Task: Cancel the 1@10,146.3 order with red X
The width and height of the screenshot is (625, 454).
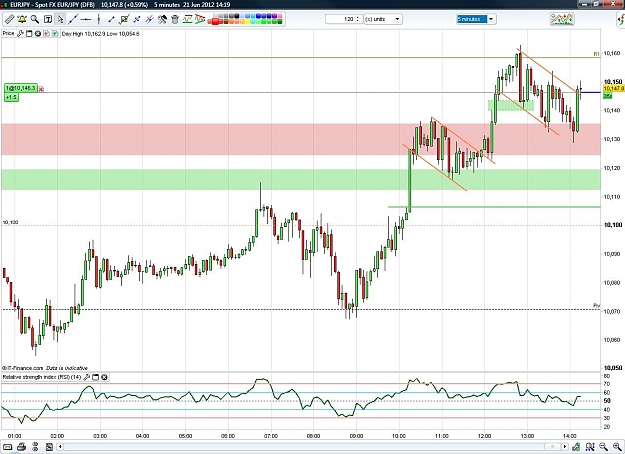Action: click(x=41, y=89)
